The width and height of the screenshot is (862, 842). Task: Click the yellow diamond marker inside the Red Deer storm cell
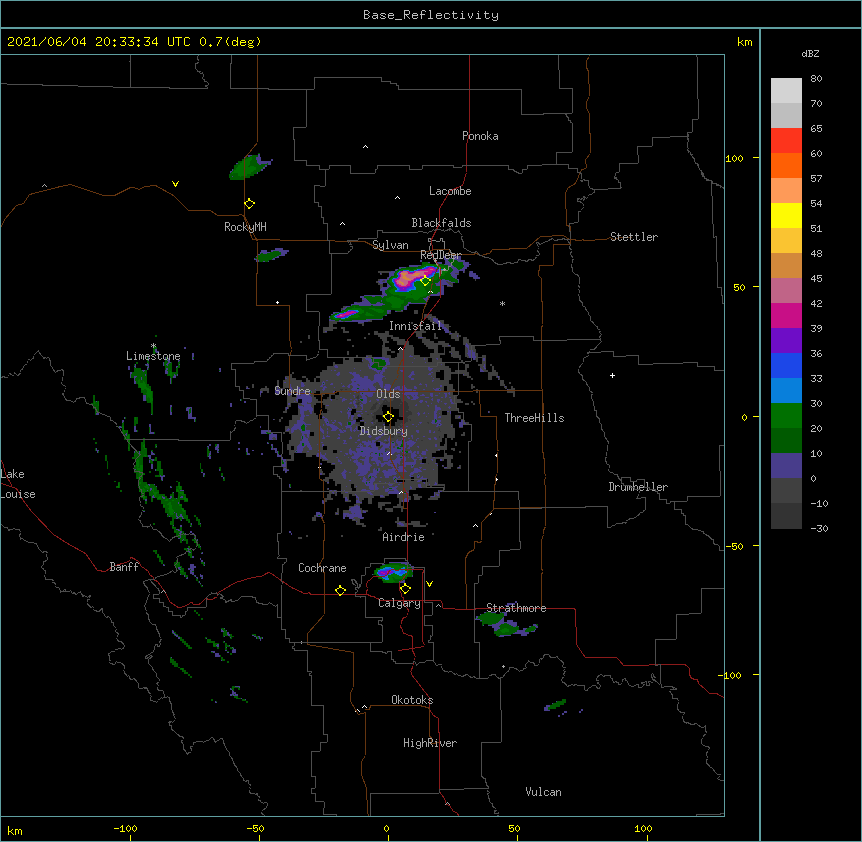point(426,281)
